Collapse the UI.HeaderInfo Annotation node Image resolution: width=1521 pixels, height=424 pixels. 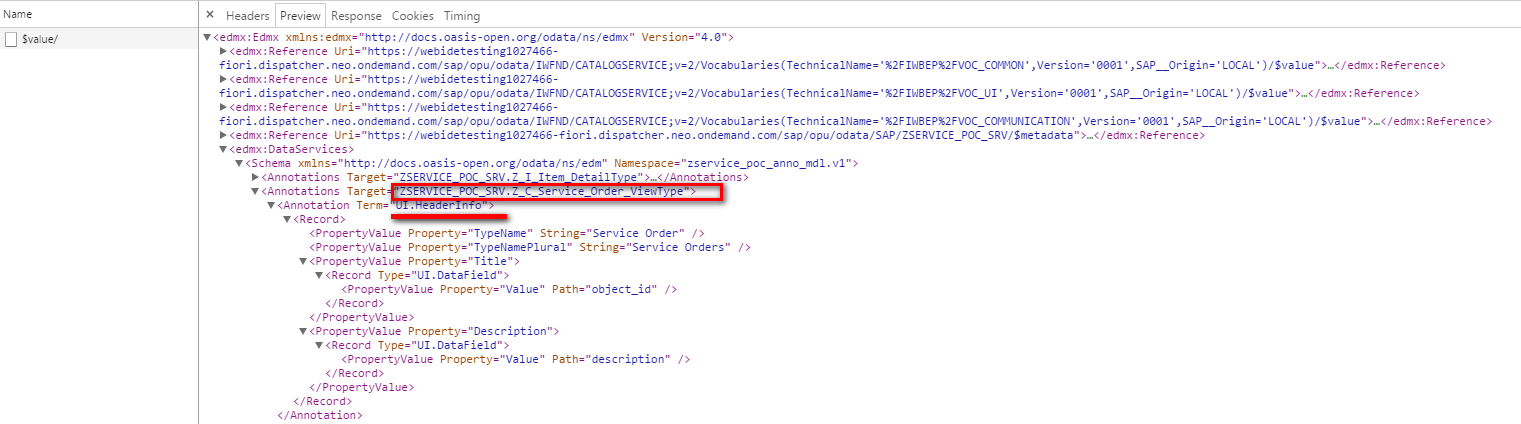272,205
